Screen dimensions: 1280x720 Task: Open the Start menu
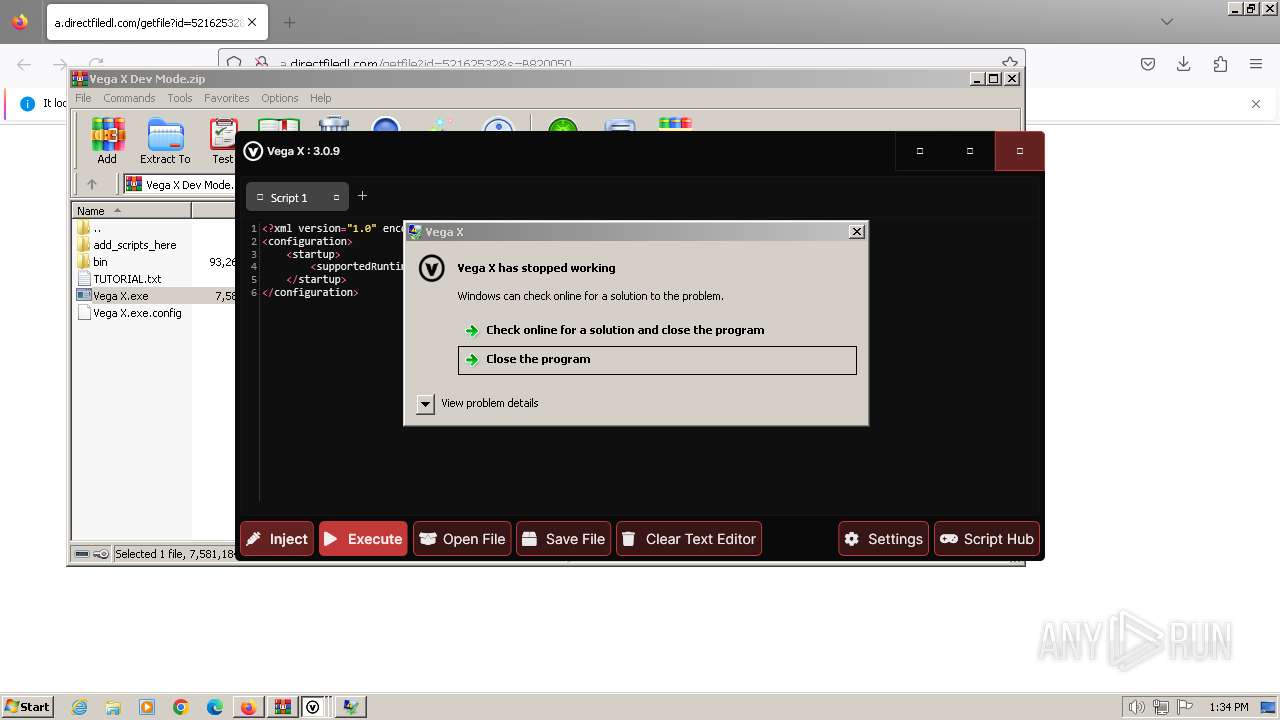coord(27,707)
